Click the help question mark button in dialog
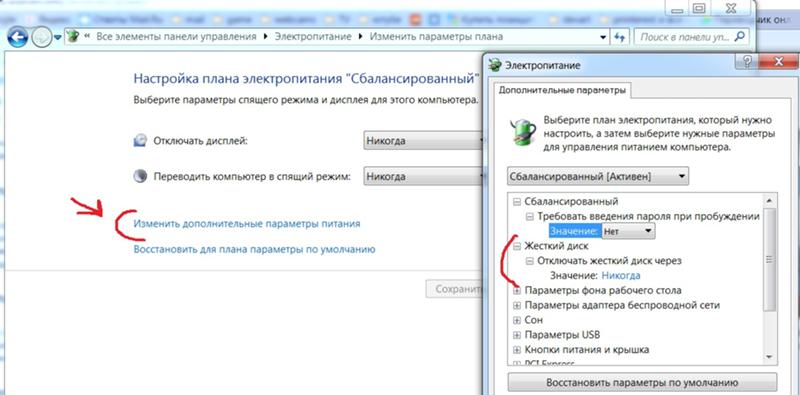 click(x=746, y=62)
